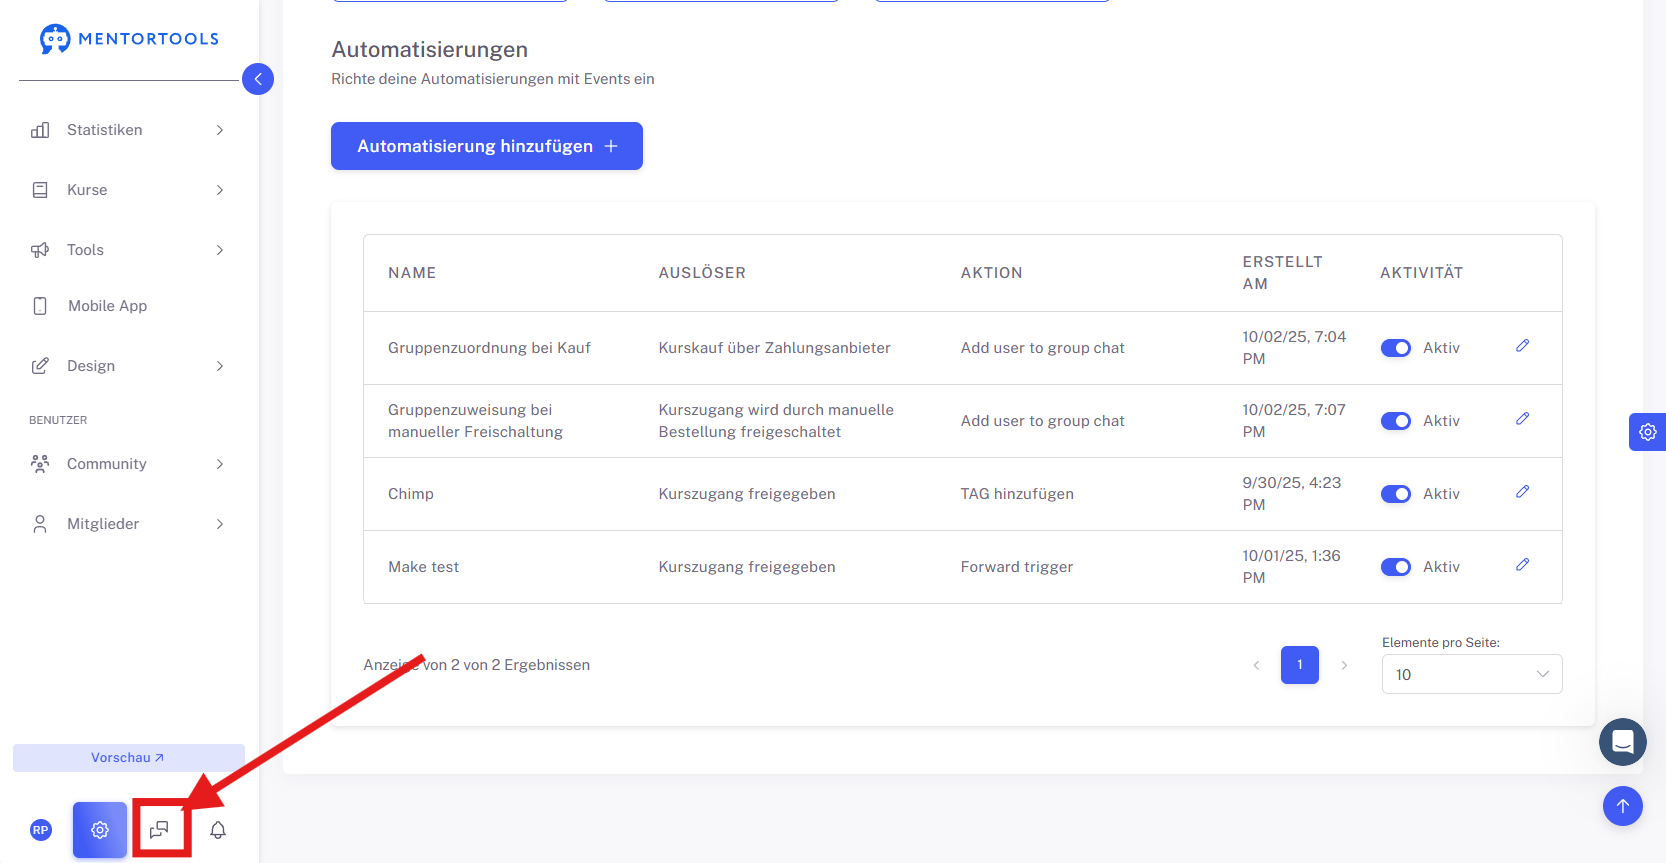Click the Statistiken bar chart icon
This screenshot has width=1666, height=863.
coord(40,130)
